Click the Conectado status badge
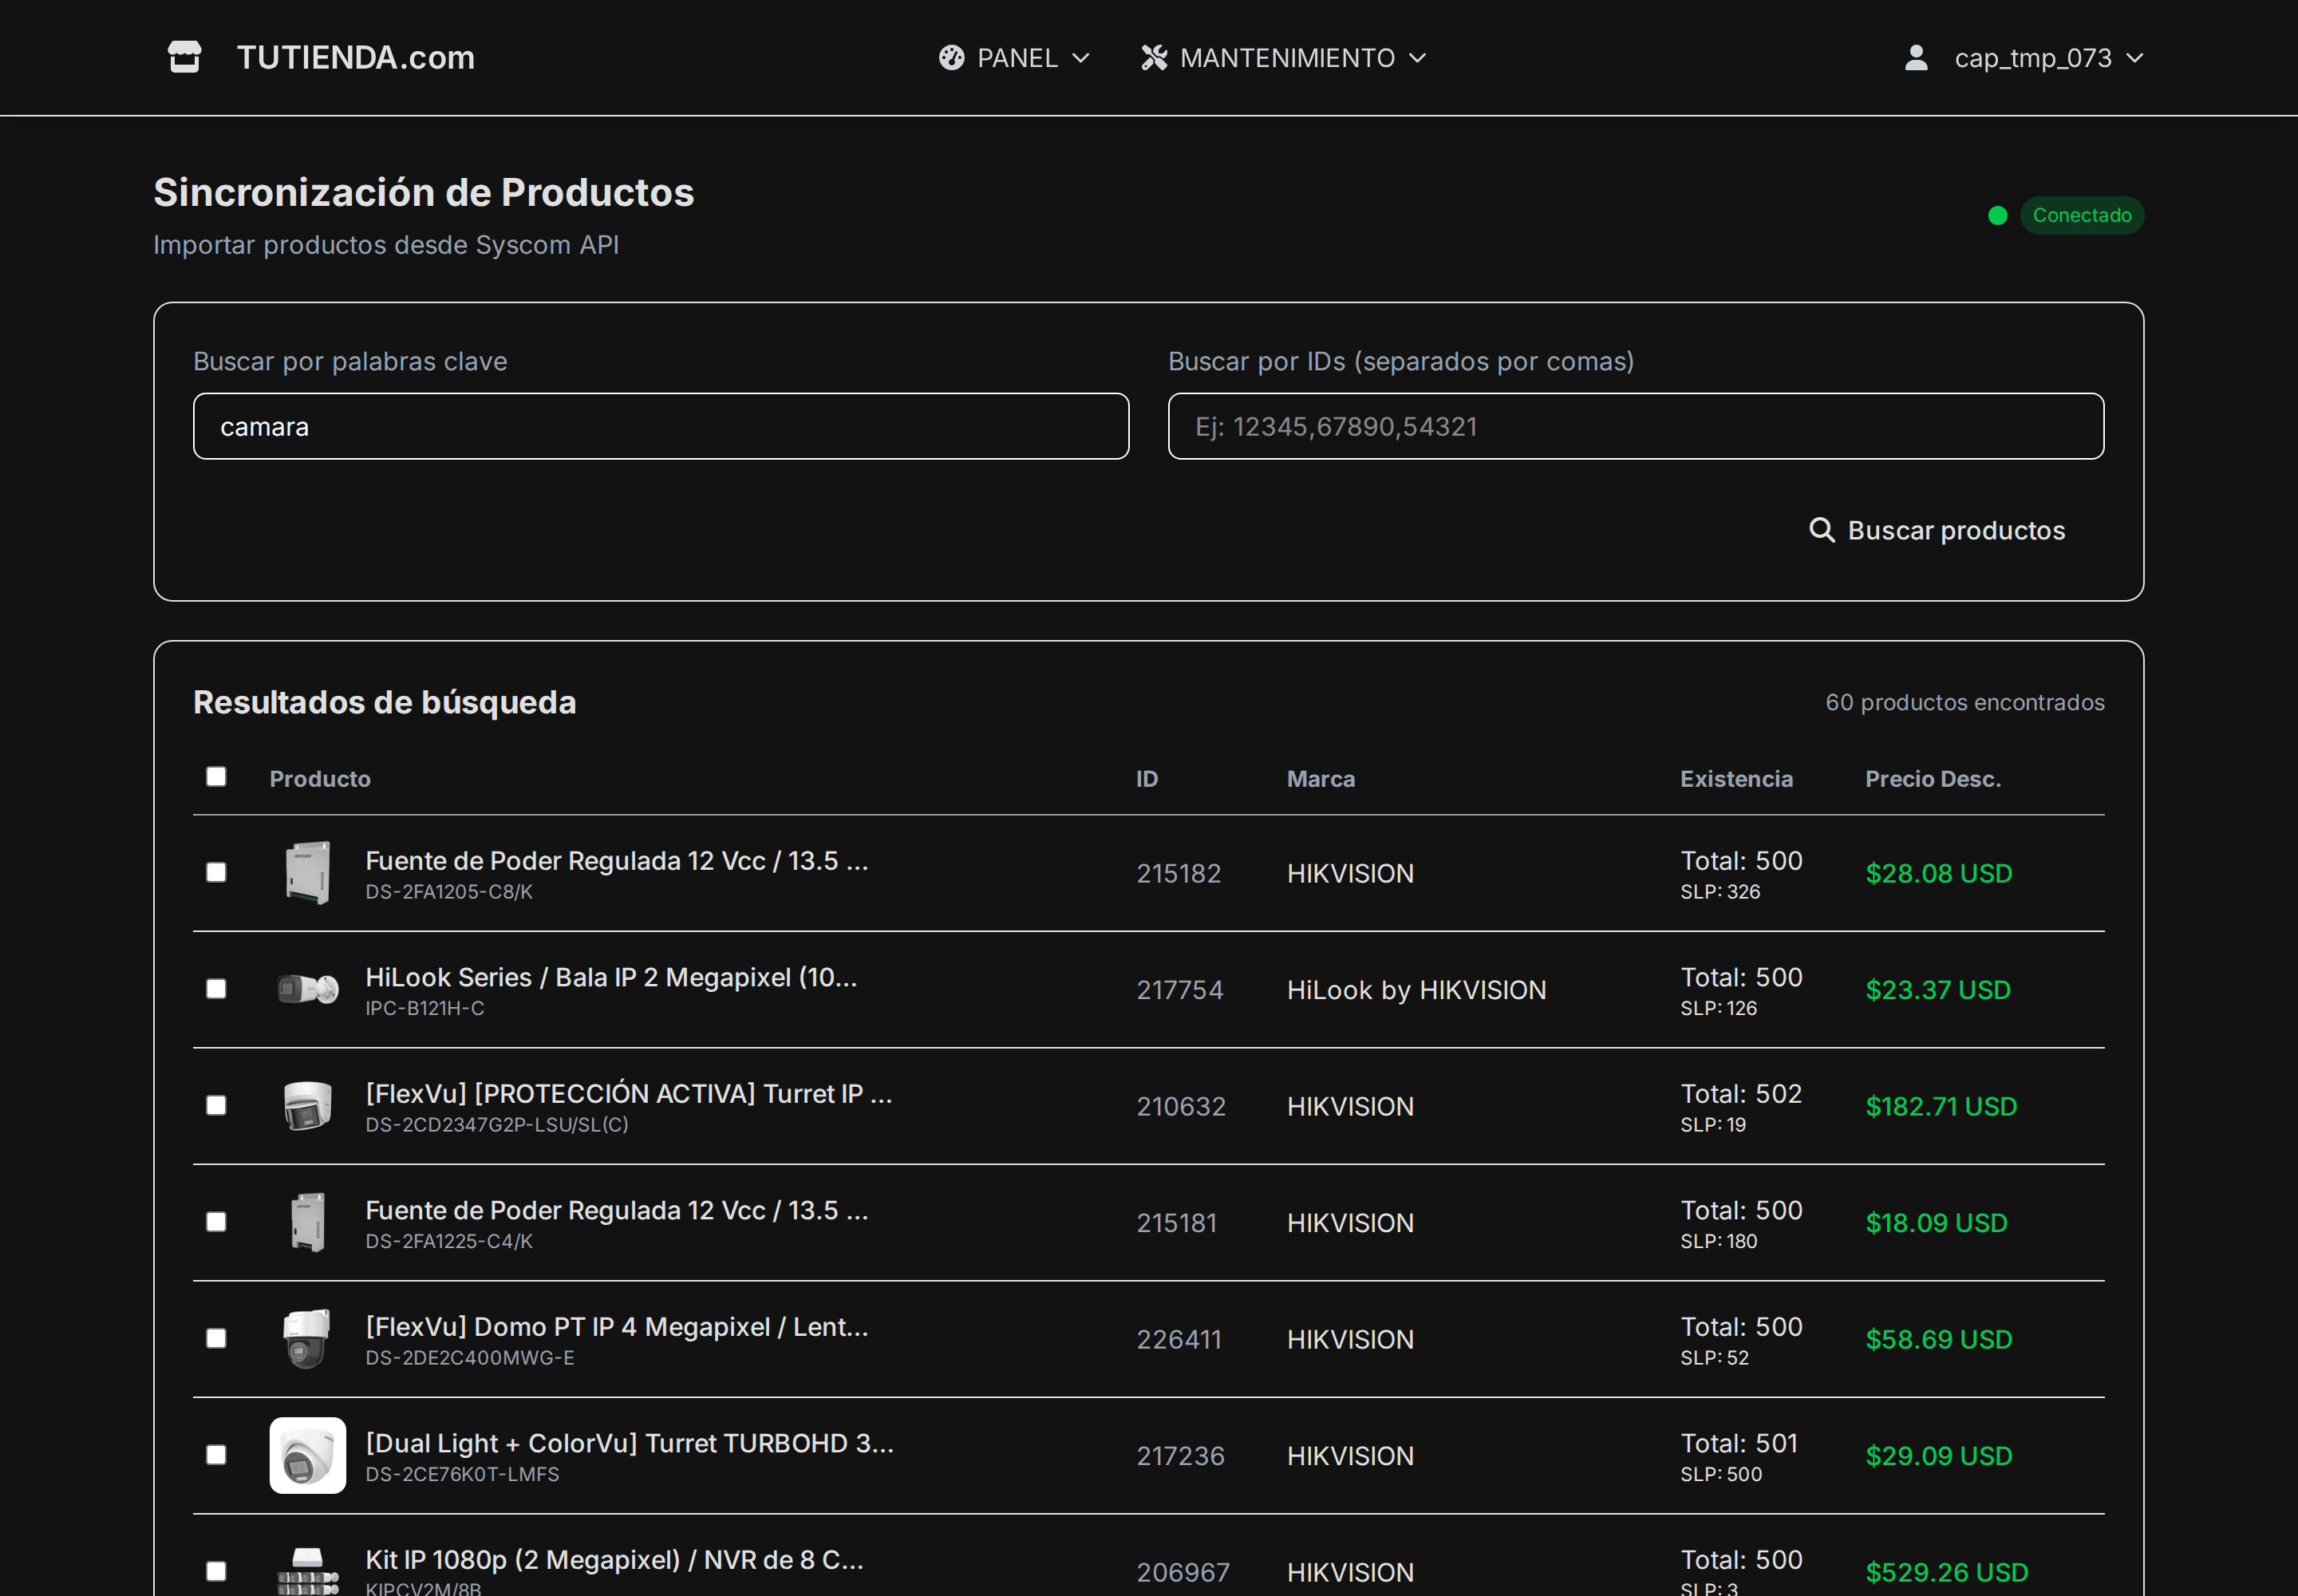 (x=2081, y=216)
